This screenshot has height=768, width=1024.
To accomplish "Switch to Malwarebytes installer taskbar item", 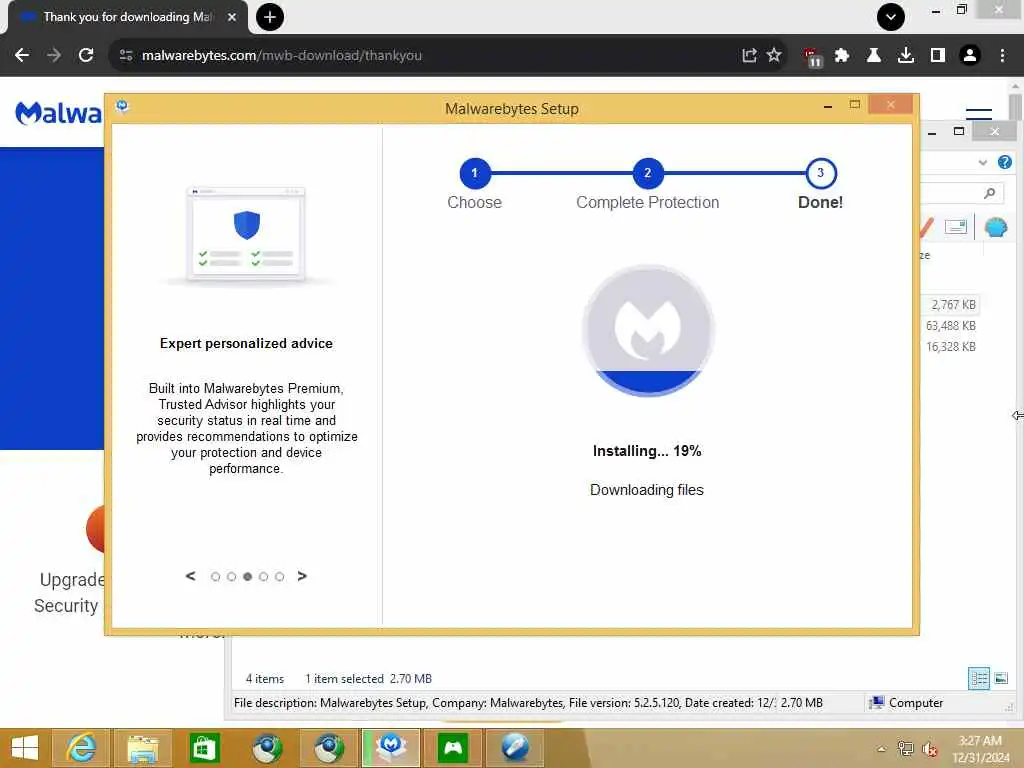I will 391,748.
